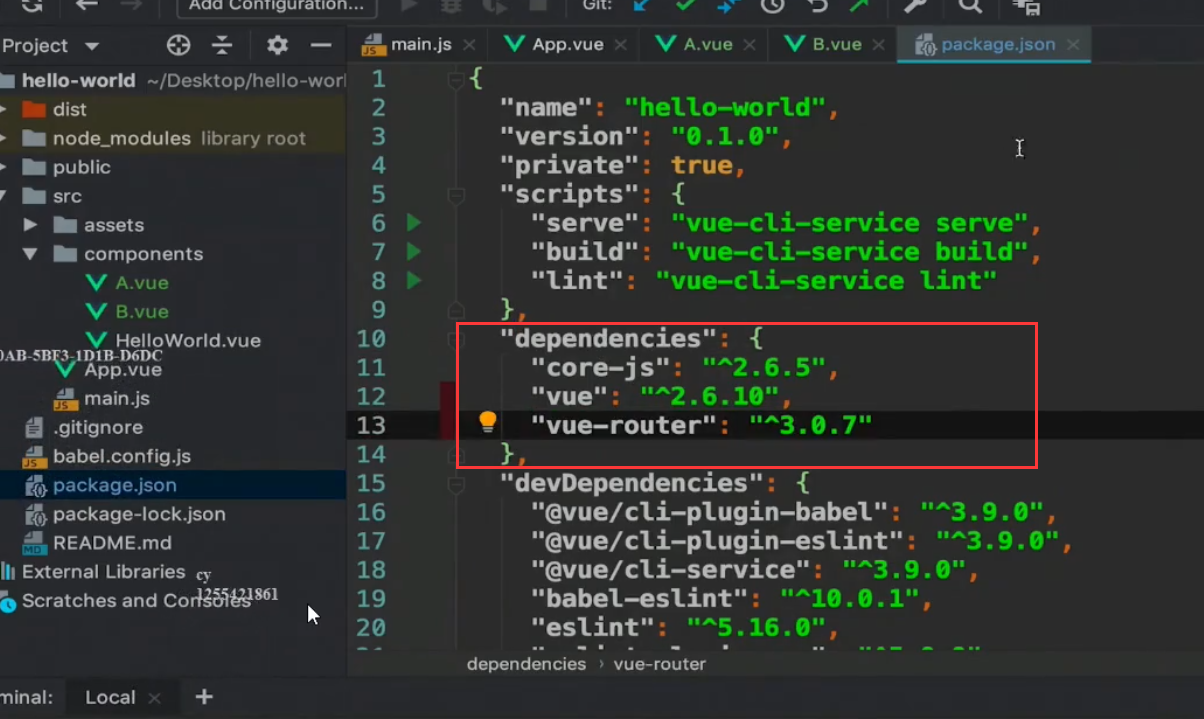The image size is (1204, 719).
Task: Click fold end marker at line 14
Action: (x=457, y=453)
